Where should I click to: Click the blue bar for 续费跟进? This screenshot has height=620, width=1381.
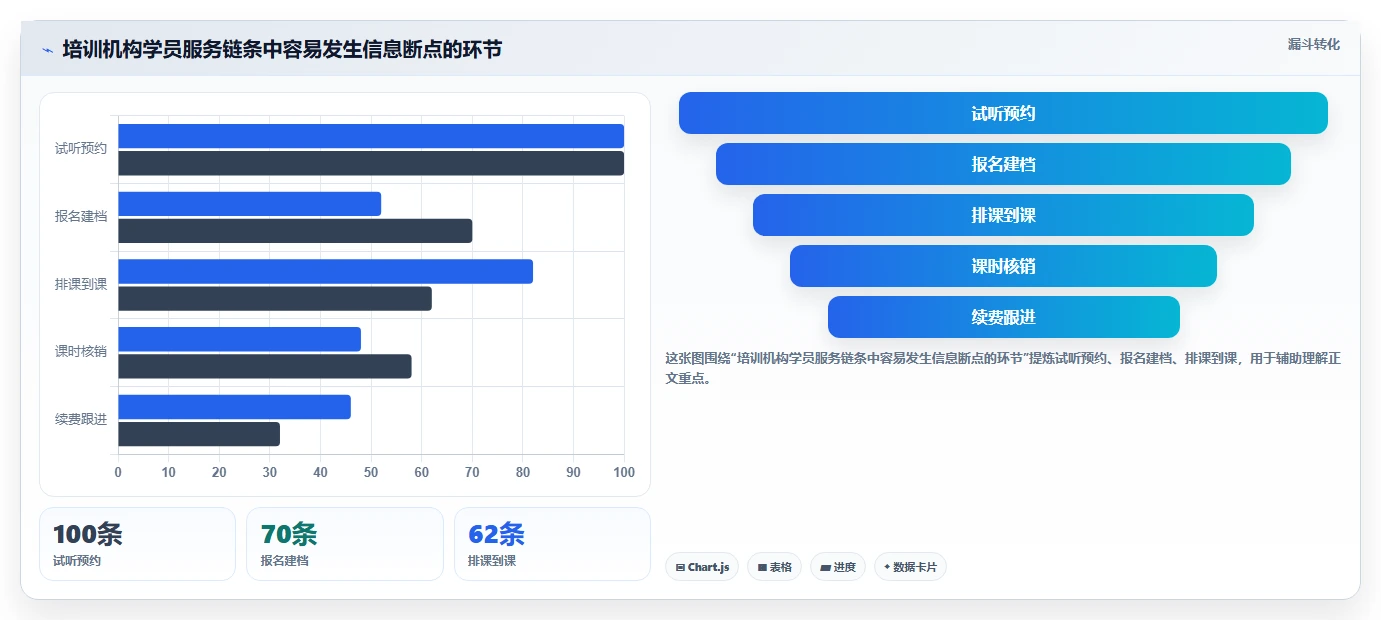coord(234,407)
